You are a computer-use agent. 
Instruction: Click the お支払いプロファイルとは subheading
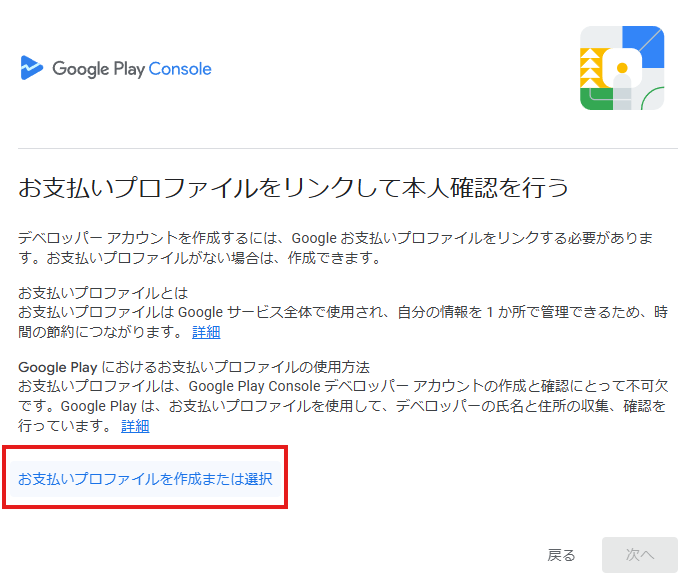pyautogui.click(x=103, y=293)
